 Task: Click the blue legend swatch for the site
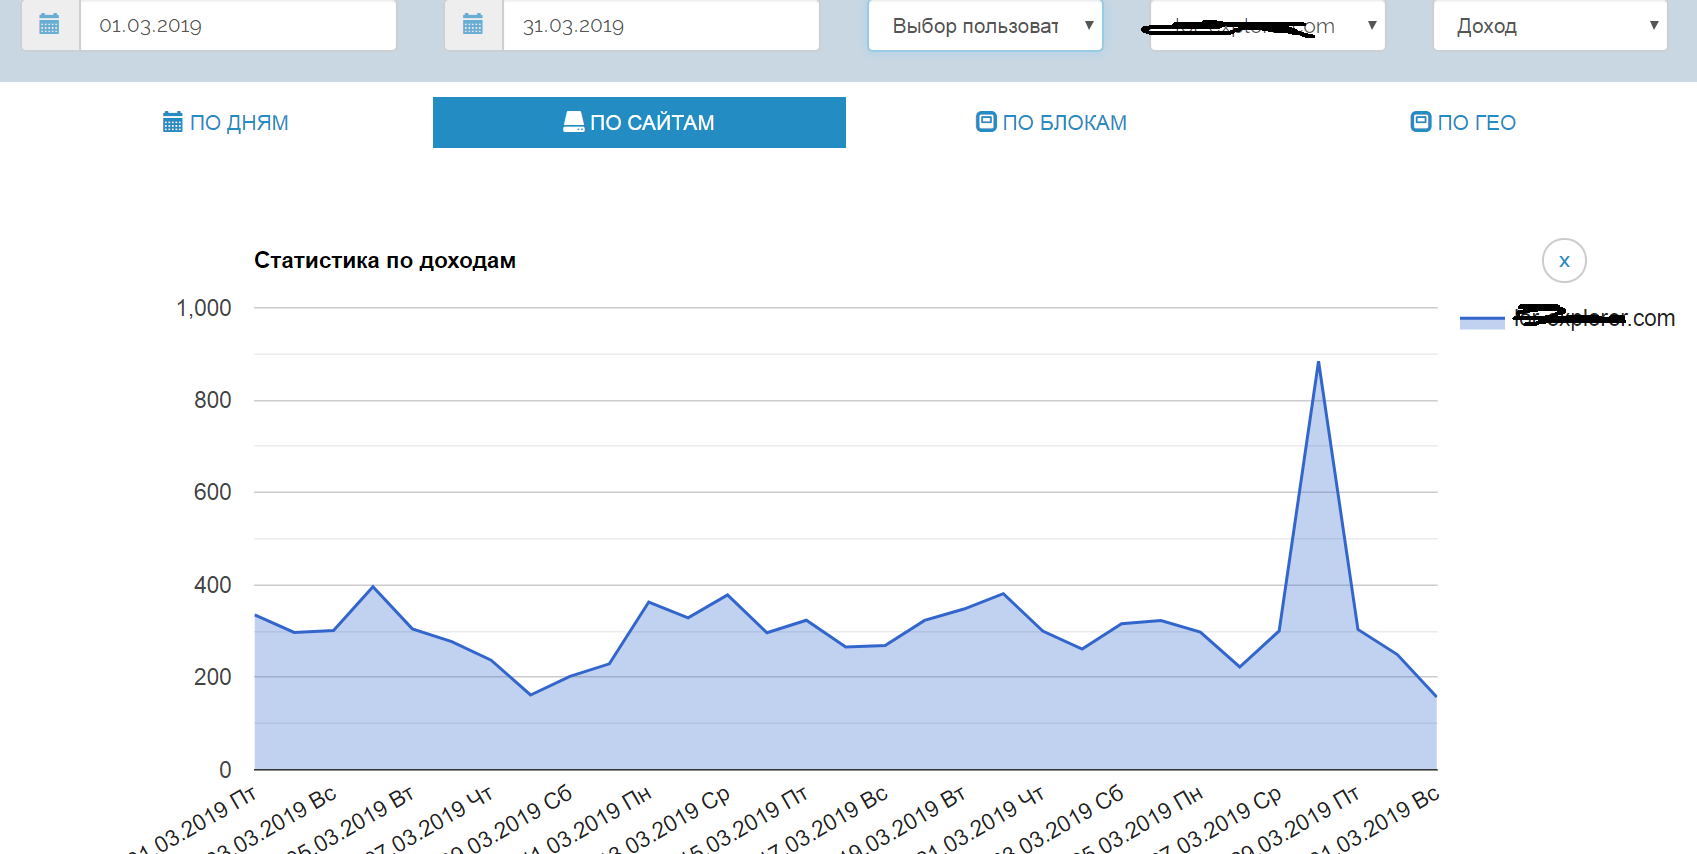coord(1482,321)
